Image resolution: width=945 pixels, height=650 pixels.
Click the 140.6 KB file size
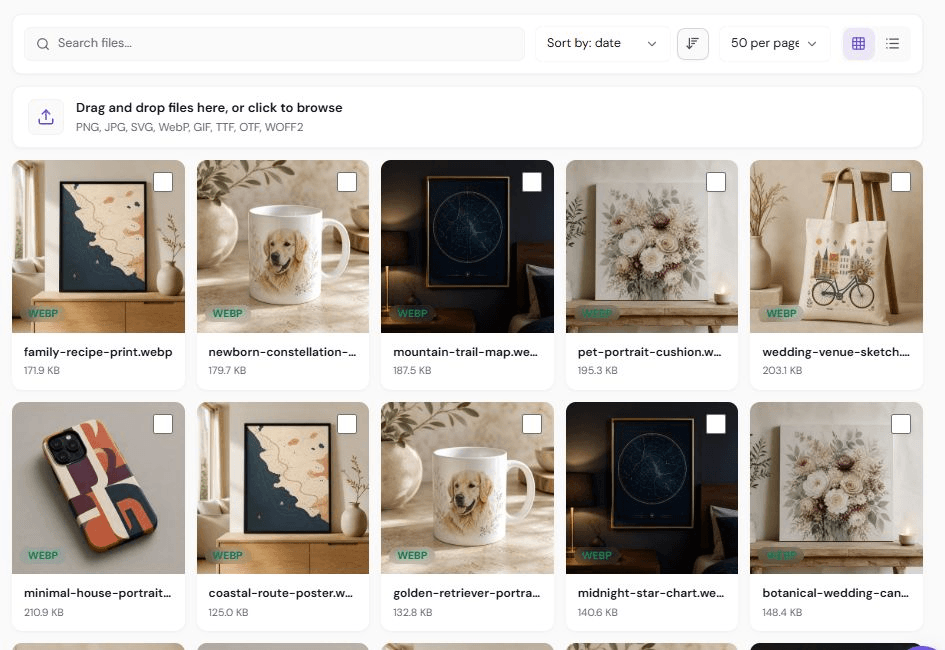[597, 613]
